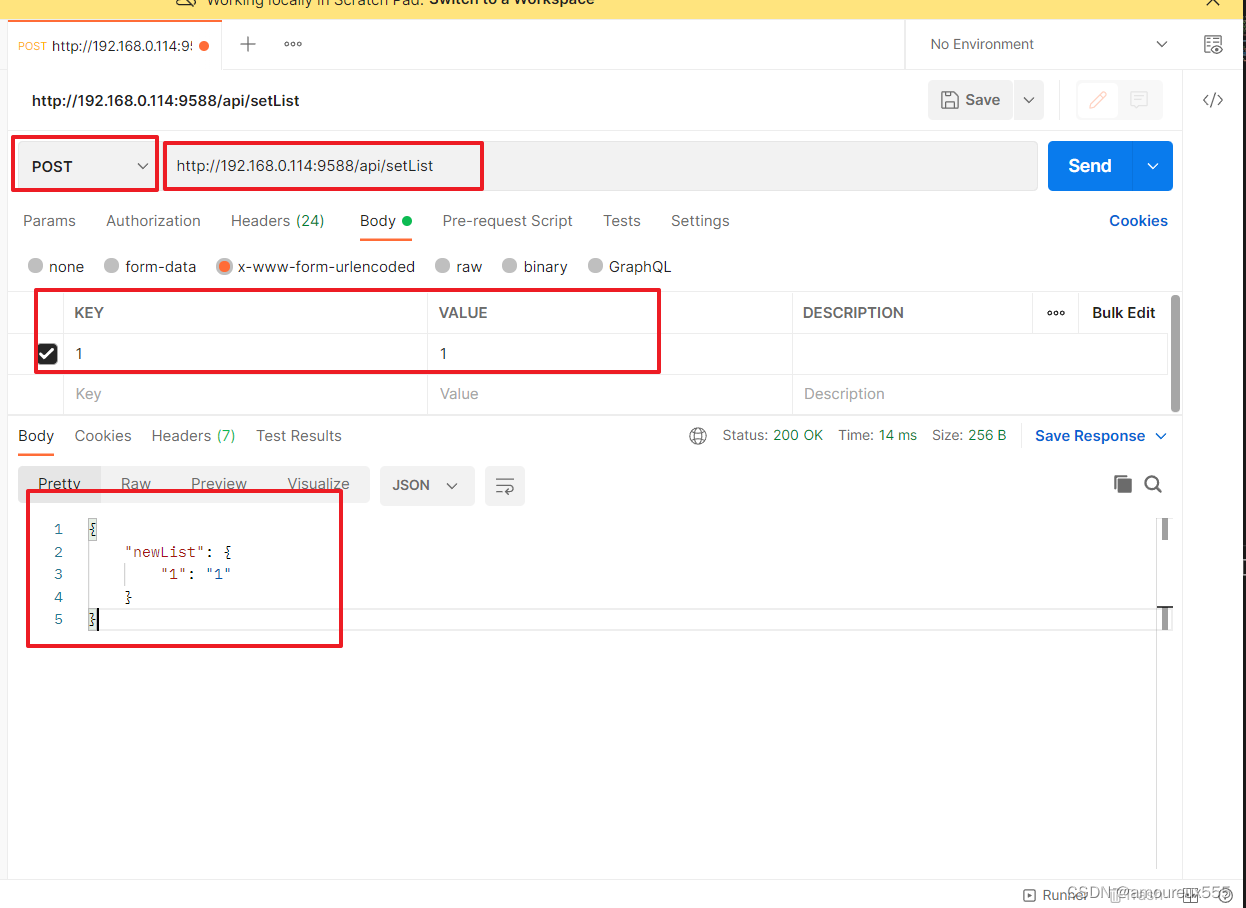Open Bulk Edit for the body parameters

click(1123, 312)
